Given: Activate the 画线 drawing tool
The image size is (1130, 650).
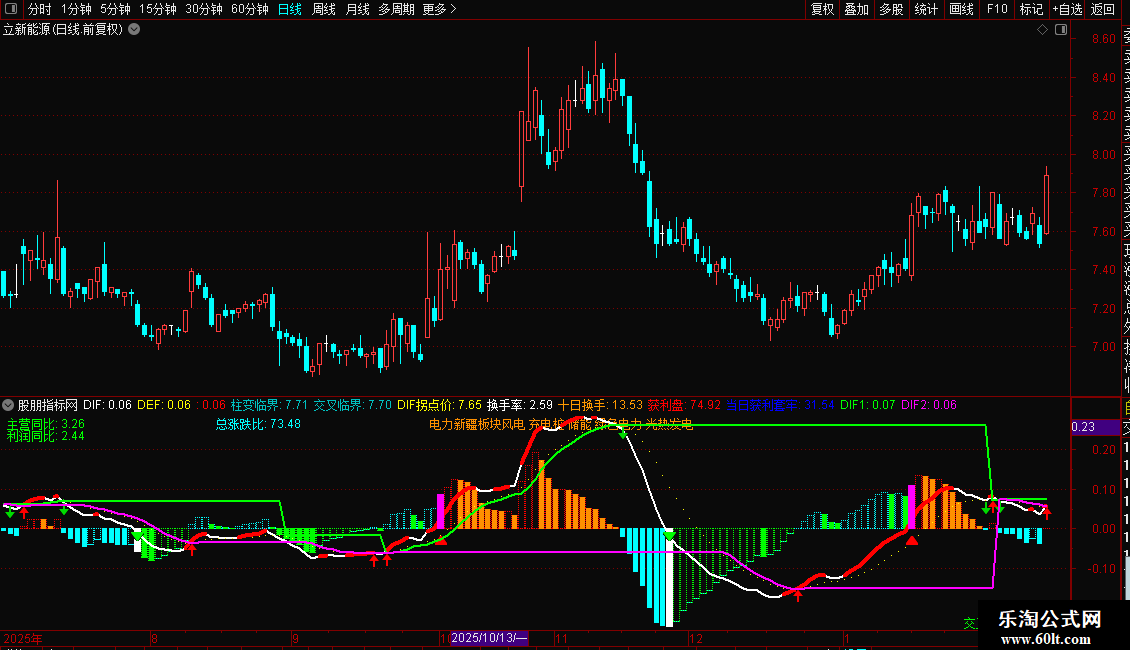Looking at the screenshot, I should click(961, 9).
